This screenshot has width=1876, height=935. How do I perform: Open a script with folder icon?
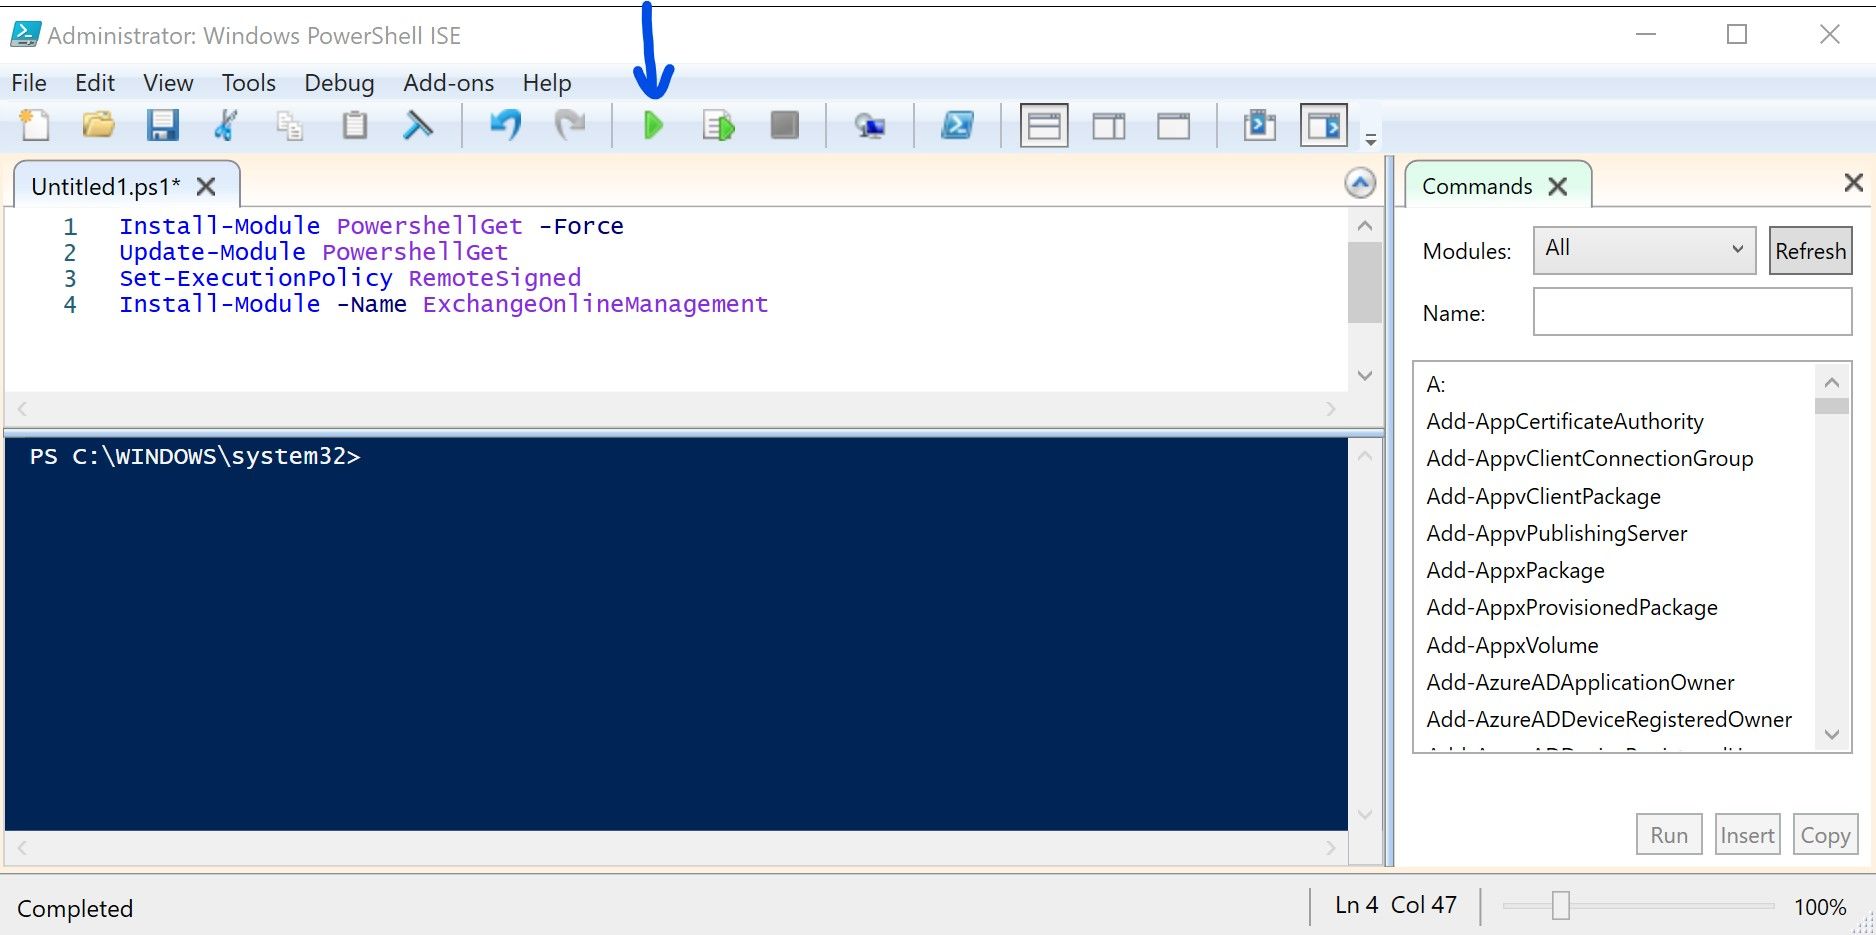point(98,125)
